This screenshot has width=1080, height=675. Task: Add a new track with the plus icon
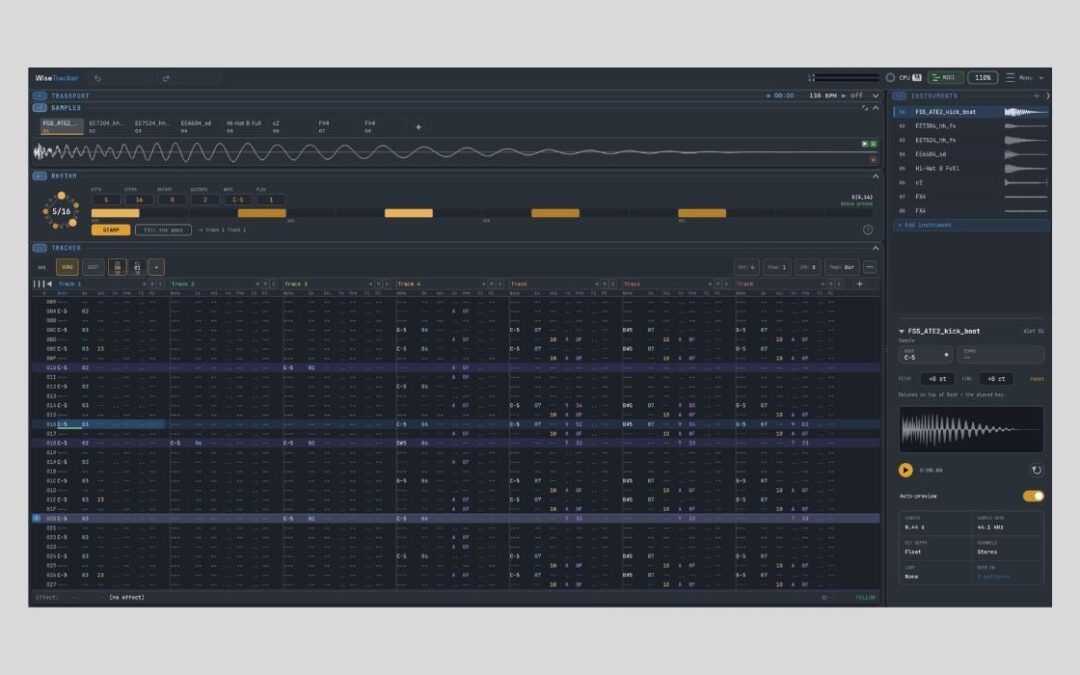tap(860, 284)
